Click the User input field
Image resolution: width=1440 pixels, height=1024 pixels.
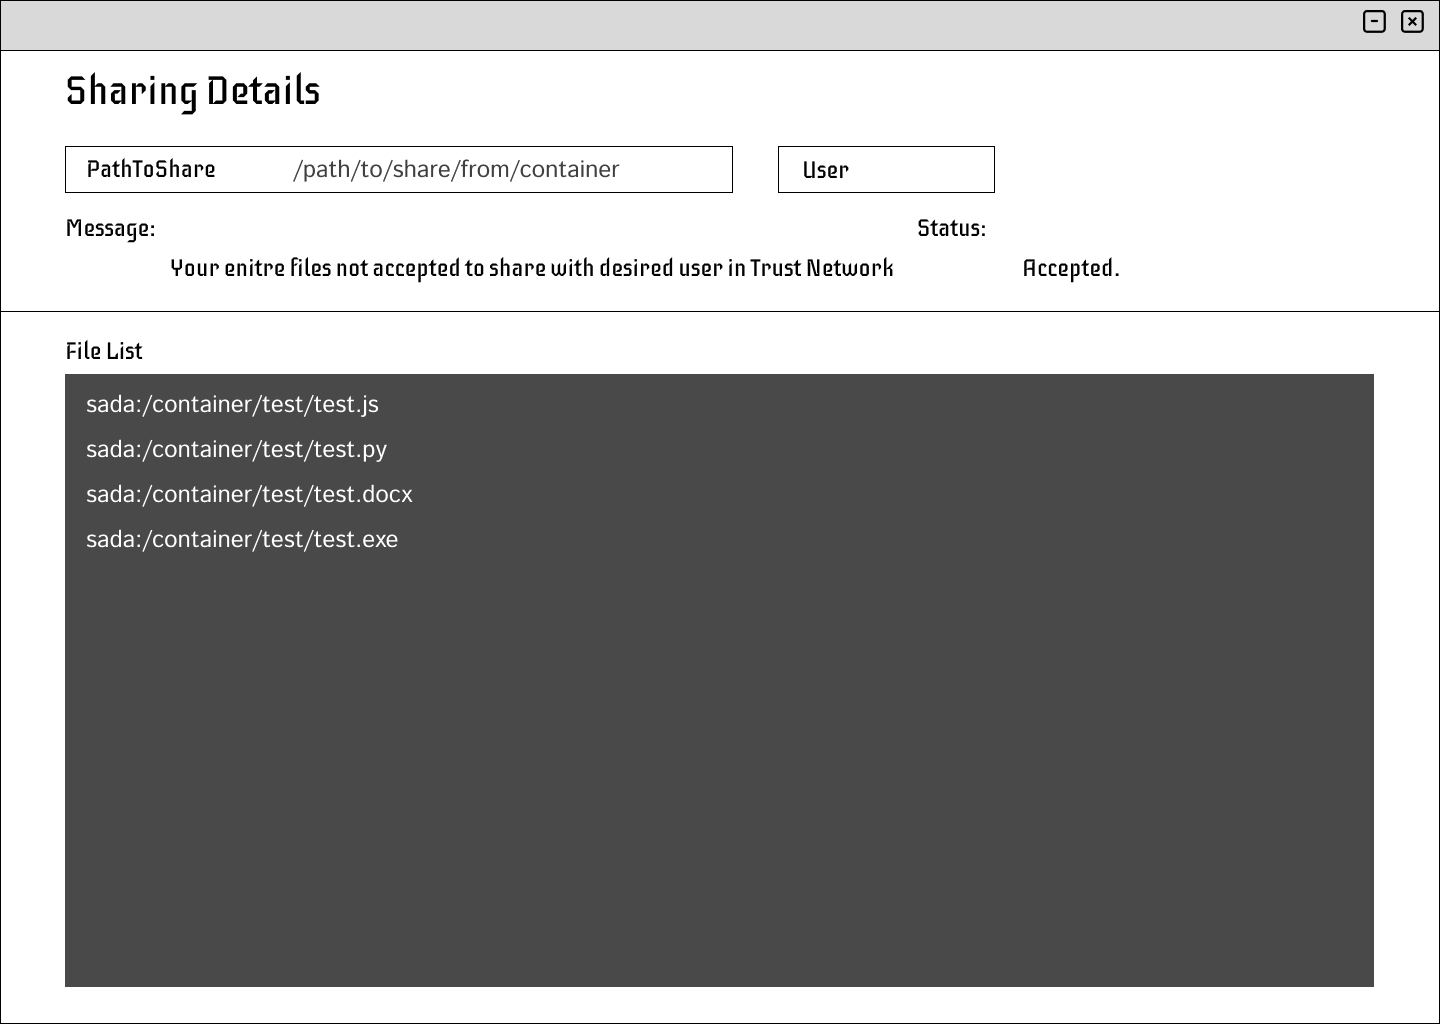click(x=886, y=170)
